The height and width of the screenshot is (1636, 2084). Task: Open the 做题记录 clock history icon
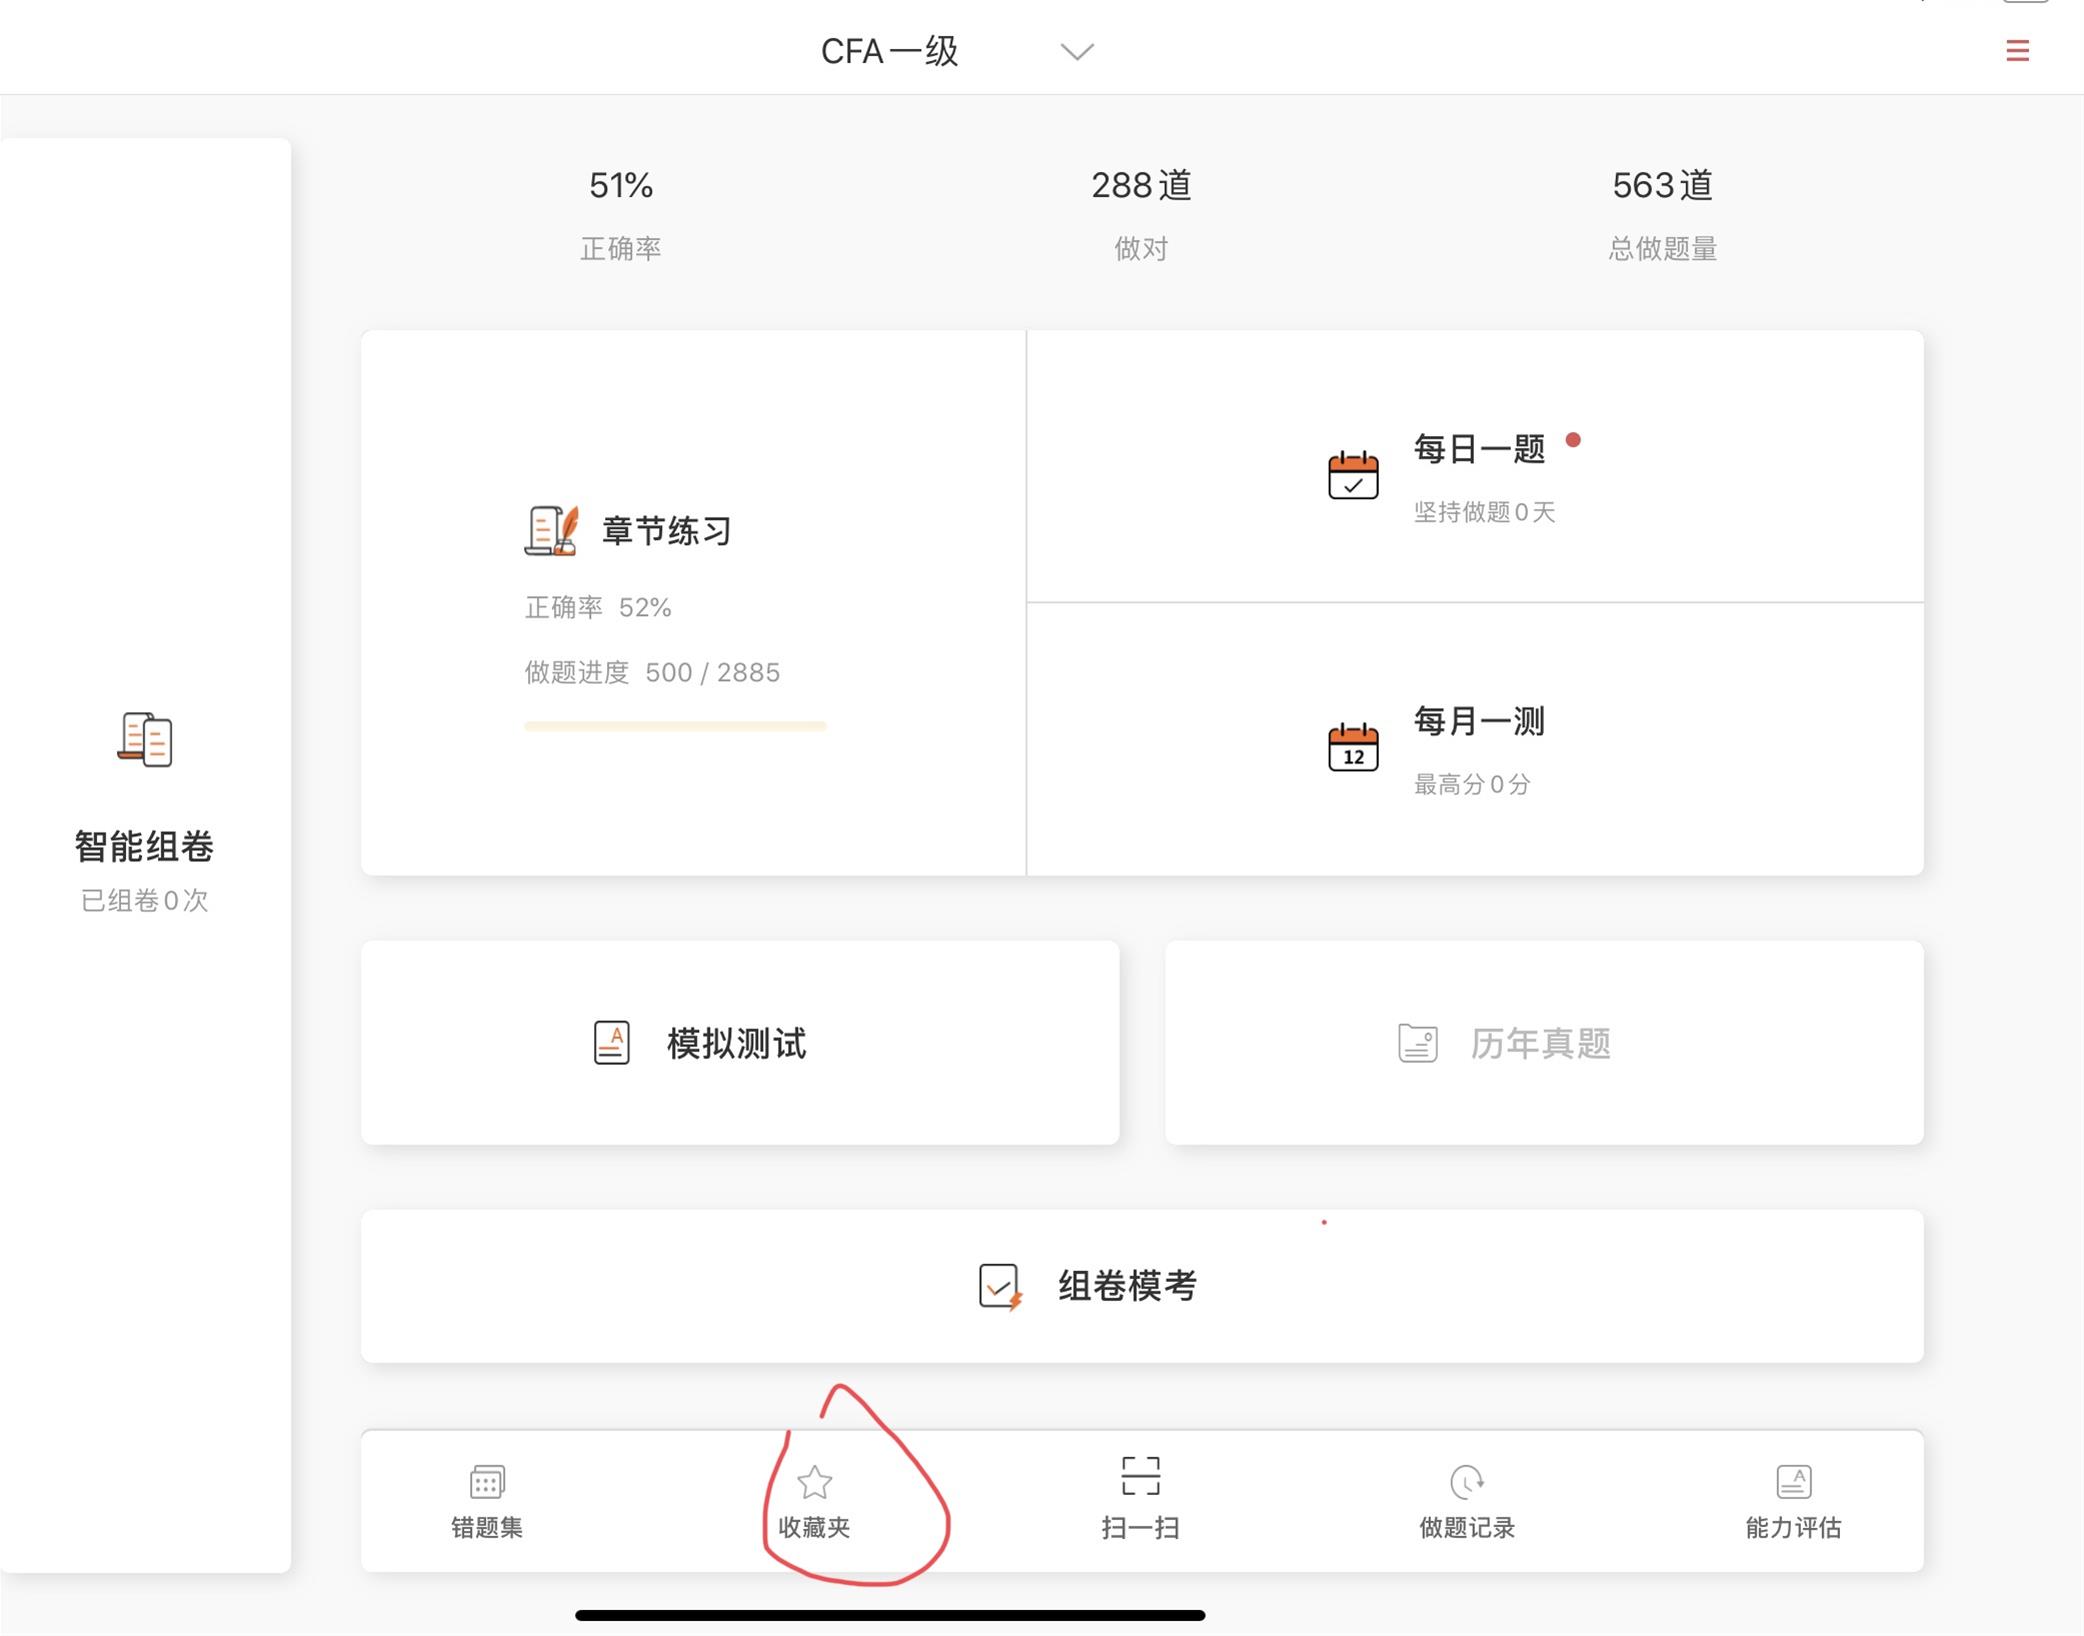point(1467,1481)
